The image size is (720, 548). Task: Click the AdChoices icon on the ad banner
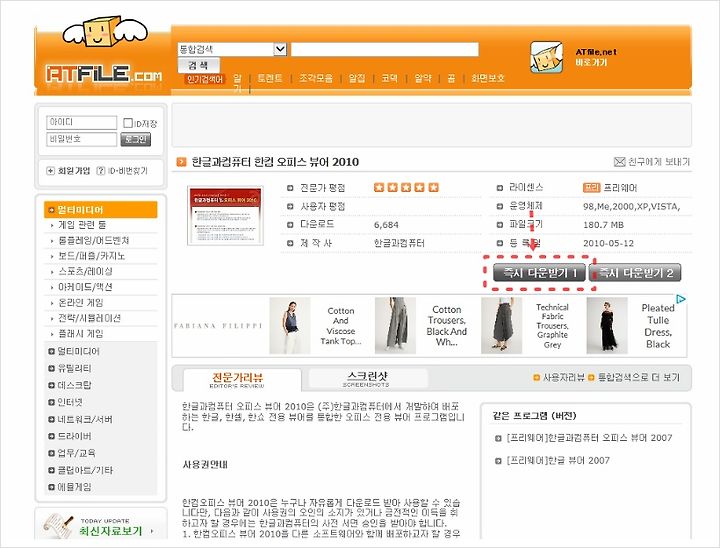point(681,299)
